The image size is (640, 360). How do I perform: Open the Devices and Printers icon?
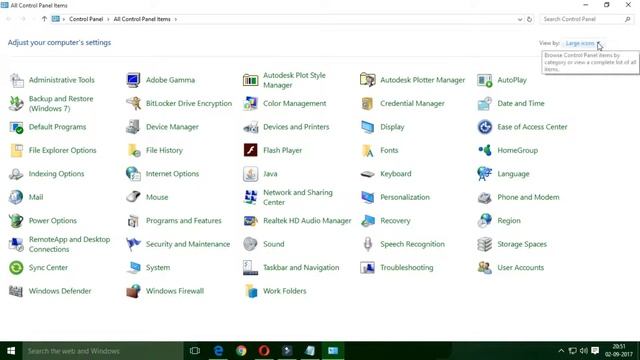[251, 127]
